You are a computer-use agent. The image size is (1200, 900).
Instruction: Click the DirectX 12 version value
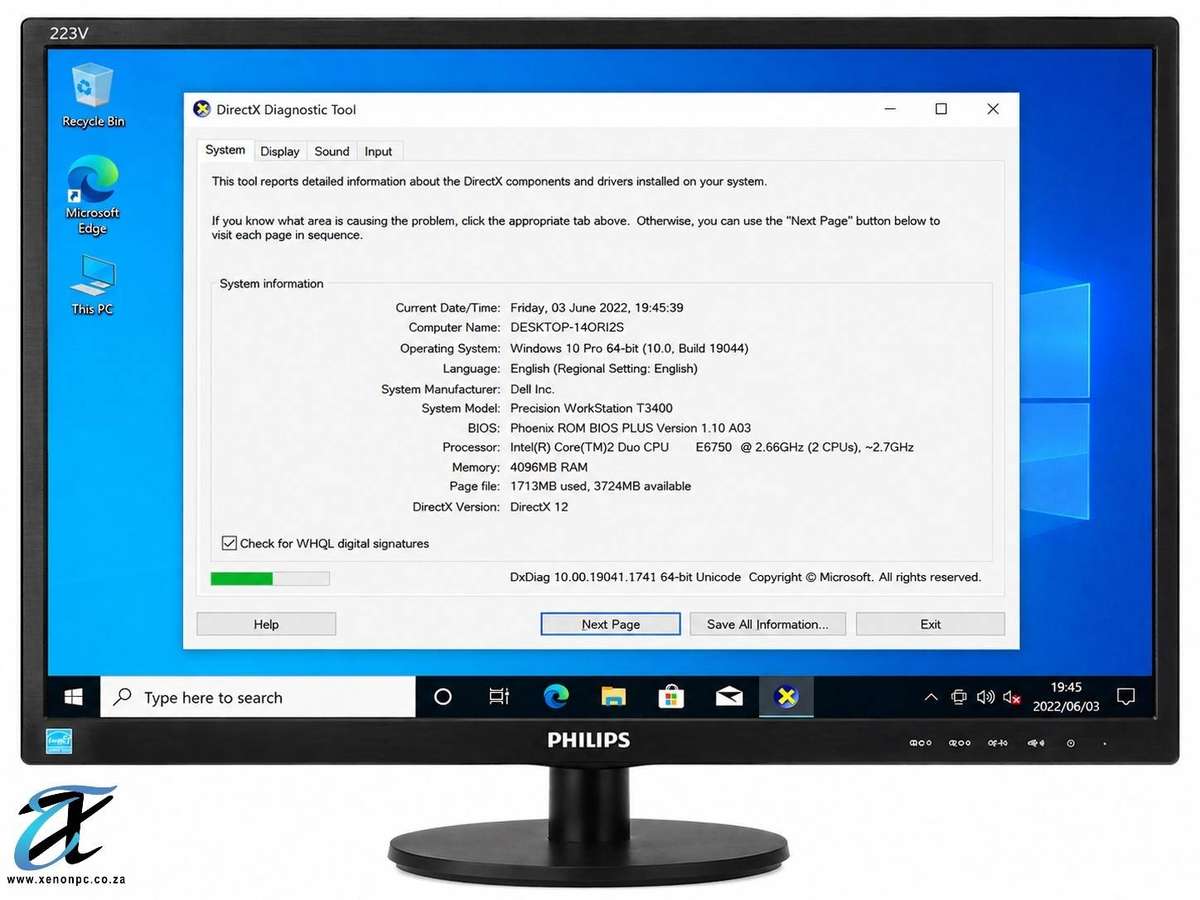click(539, 507)
